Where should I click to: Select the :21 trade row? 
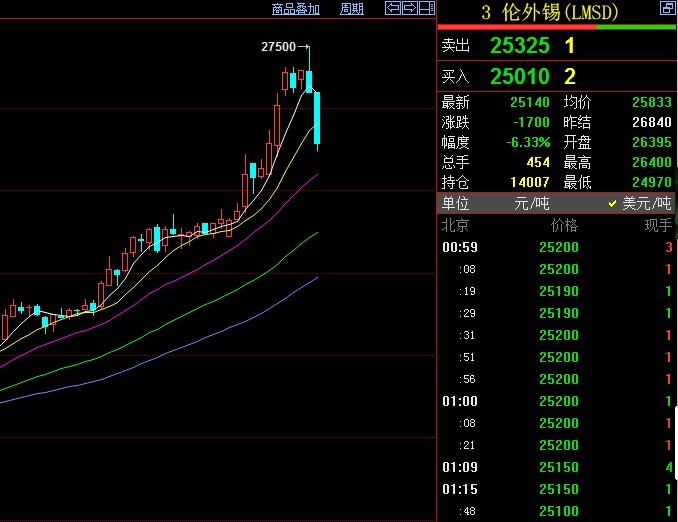click(x=557, y=445)
